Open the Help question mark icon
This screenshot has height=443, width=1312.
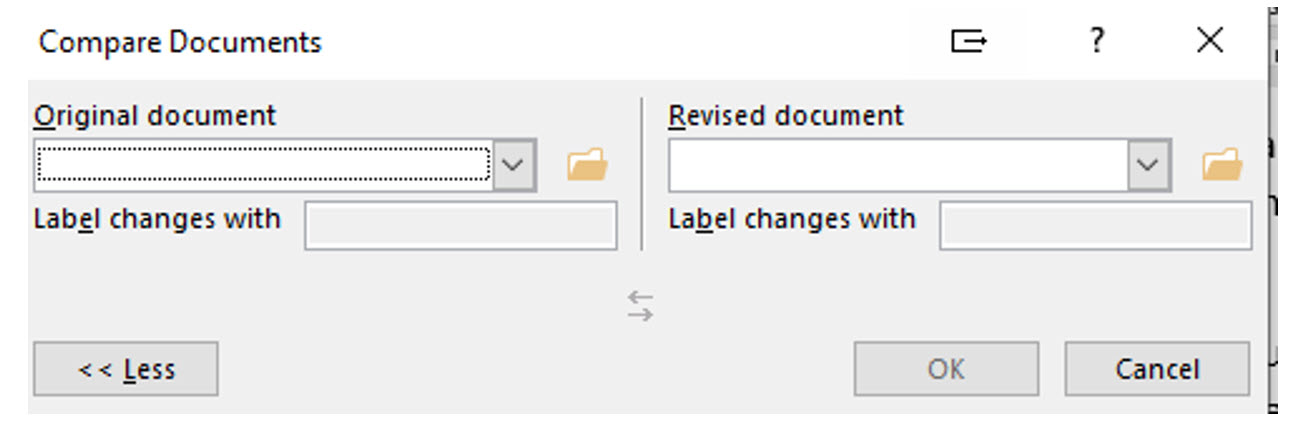[1097, 41]
